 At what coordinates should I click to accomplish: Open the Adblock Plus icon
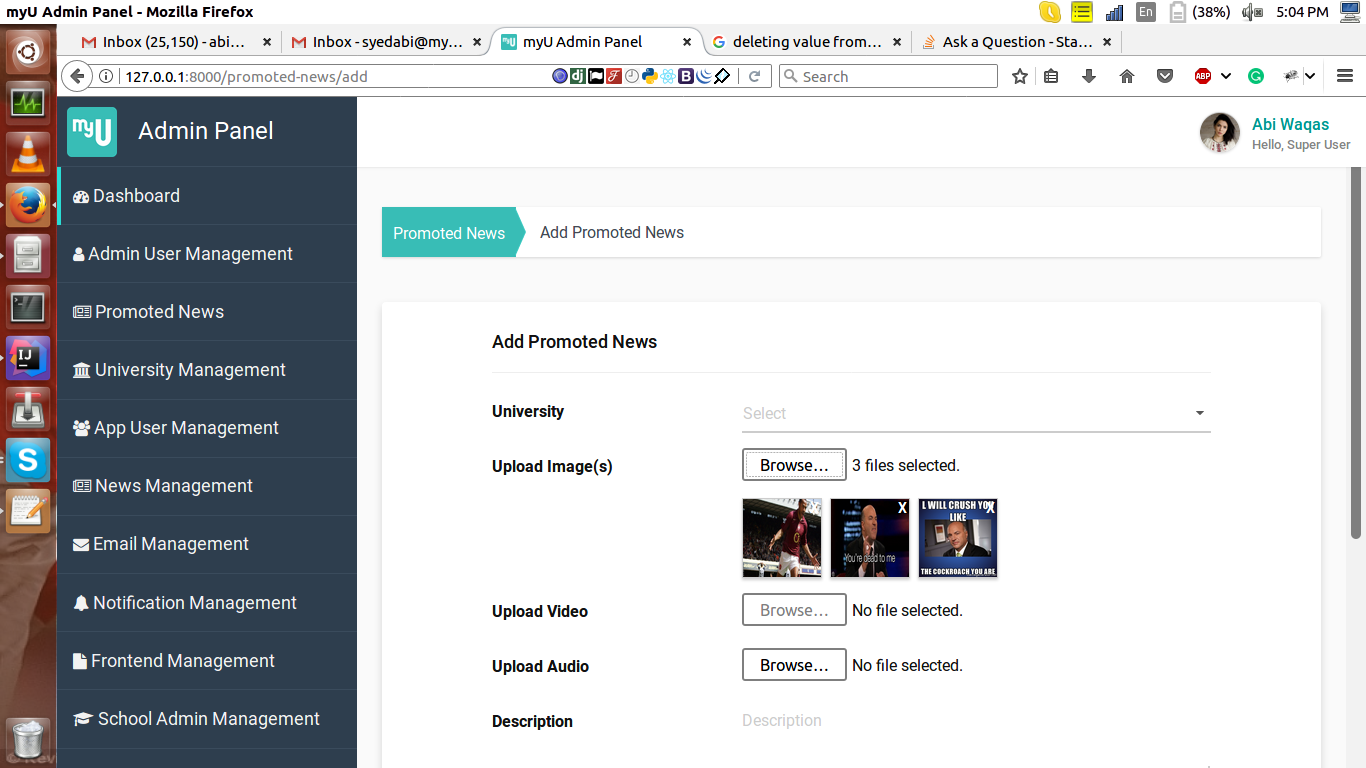[x=1203, y=76]
